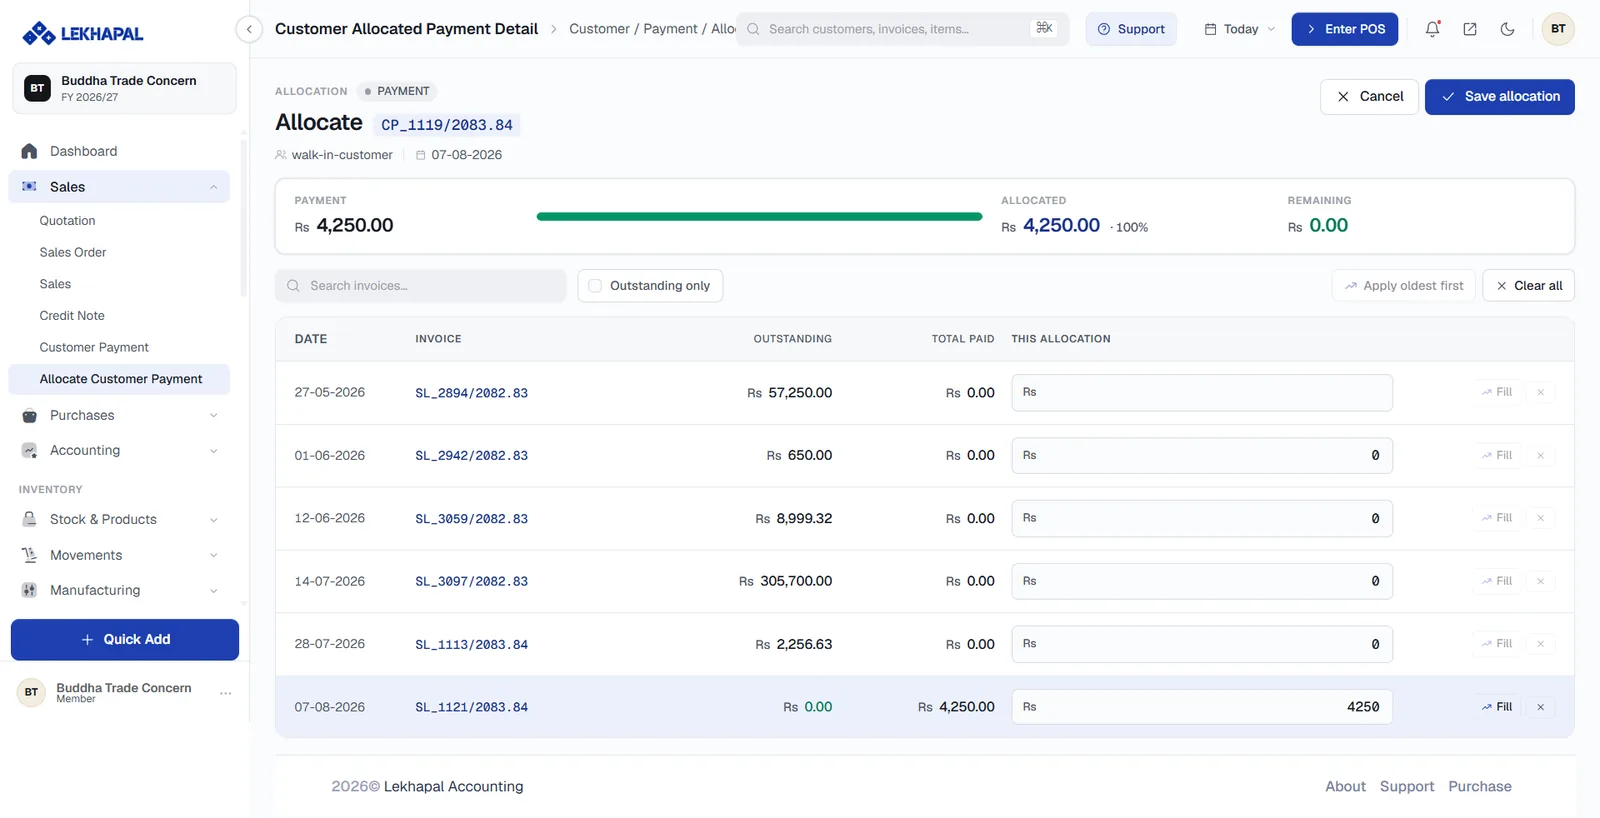Open Credit Note menu item
Screen dimensions: 1600x818
coord(72,316)
